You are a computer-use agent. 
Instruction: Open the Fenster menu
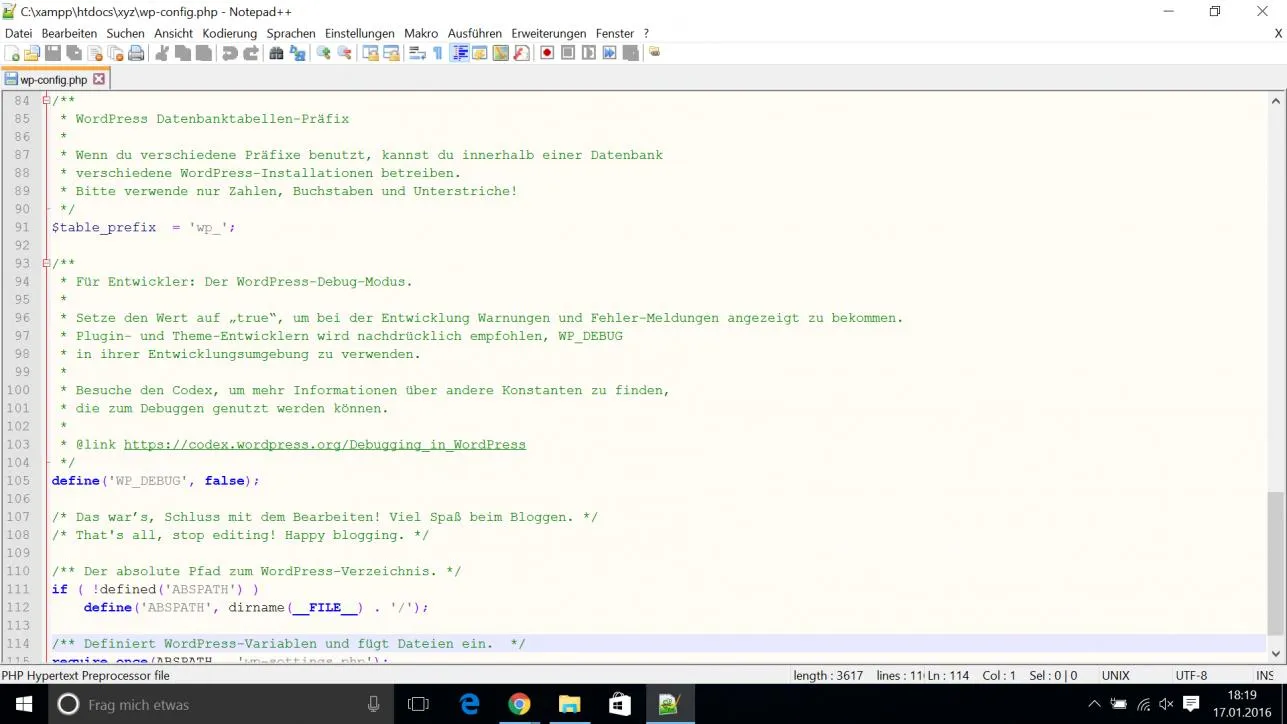coord(615,33)
